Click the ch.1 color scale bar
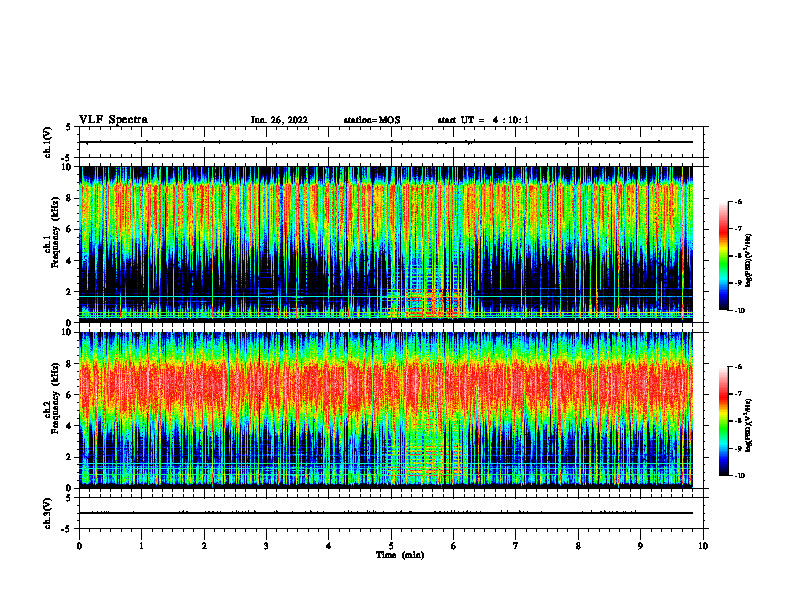 click(724, 256)
